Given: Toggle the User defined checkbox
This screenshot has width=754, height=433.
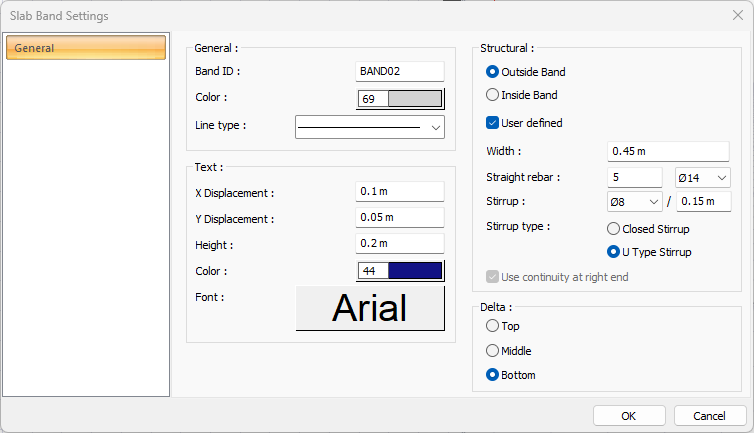Looking at the screenshot, I should point(492,123).
